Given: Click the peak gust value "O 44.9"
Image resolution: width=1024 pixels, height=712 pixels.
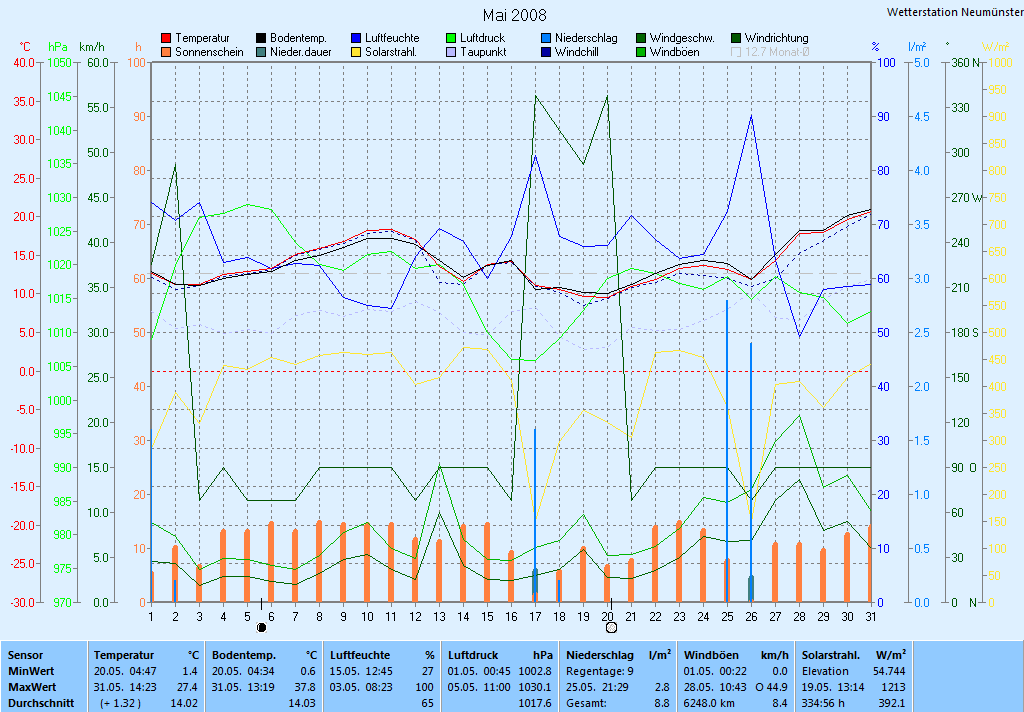Looking at the screenshot, I should [x=771, y=687].
